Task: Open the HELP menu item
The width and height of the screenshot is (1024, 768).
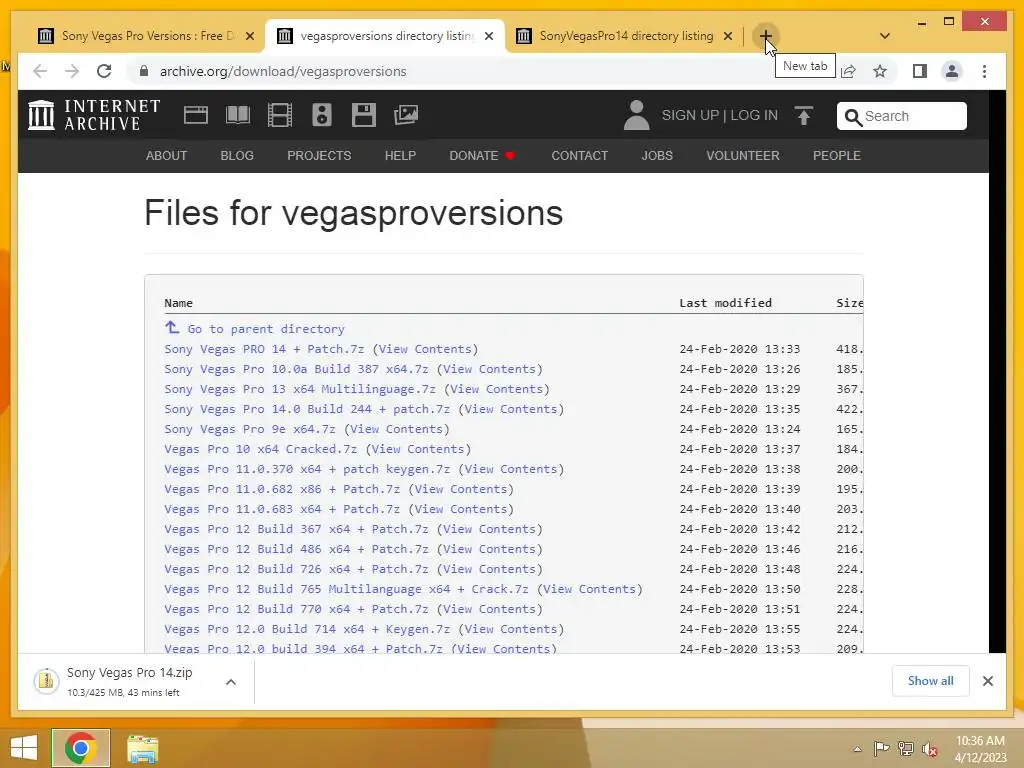Action: [400, 155]
